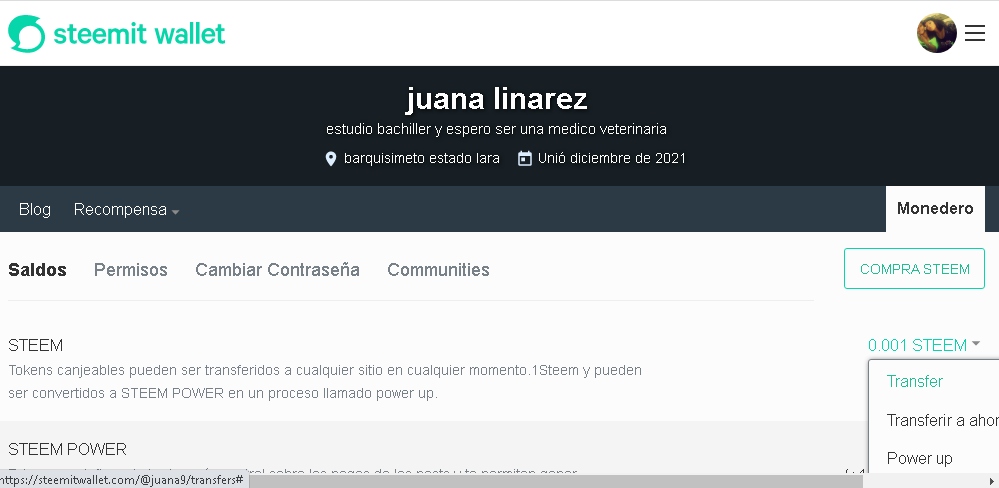Click the location pin icon near barquisimeto
This screenshot has height=488, width=999.
pyautogui.click(x=331, y=159)
